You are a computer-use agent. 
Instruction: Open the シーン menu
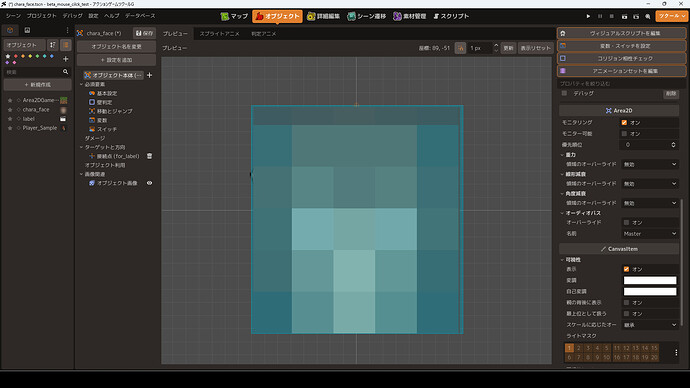coord(13,16)
